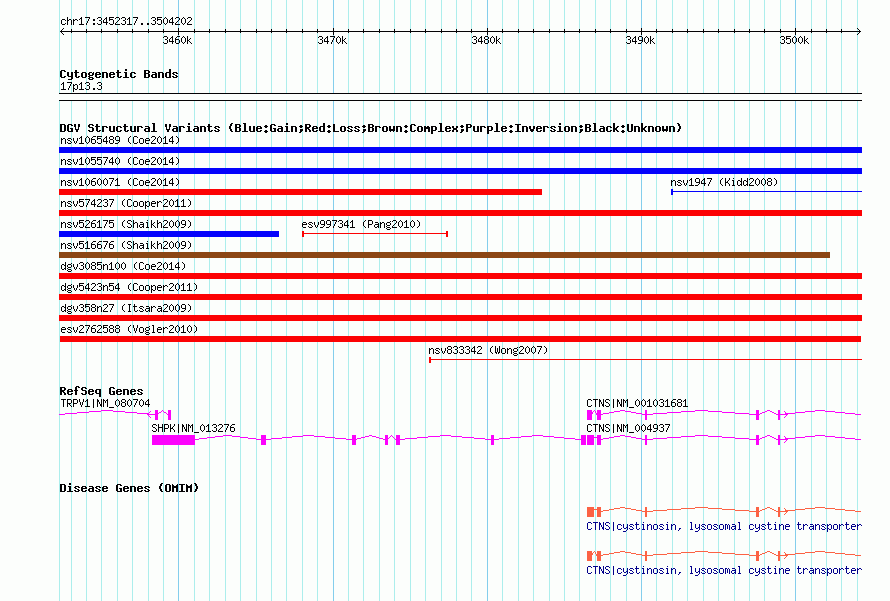Screen dimensions: 890x601
Task: Click the nsv833342 (Wong2007) variant line
Action: tap(645, 360)
